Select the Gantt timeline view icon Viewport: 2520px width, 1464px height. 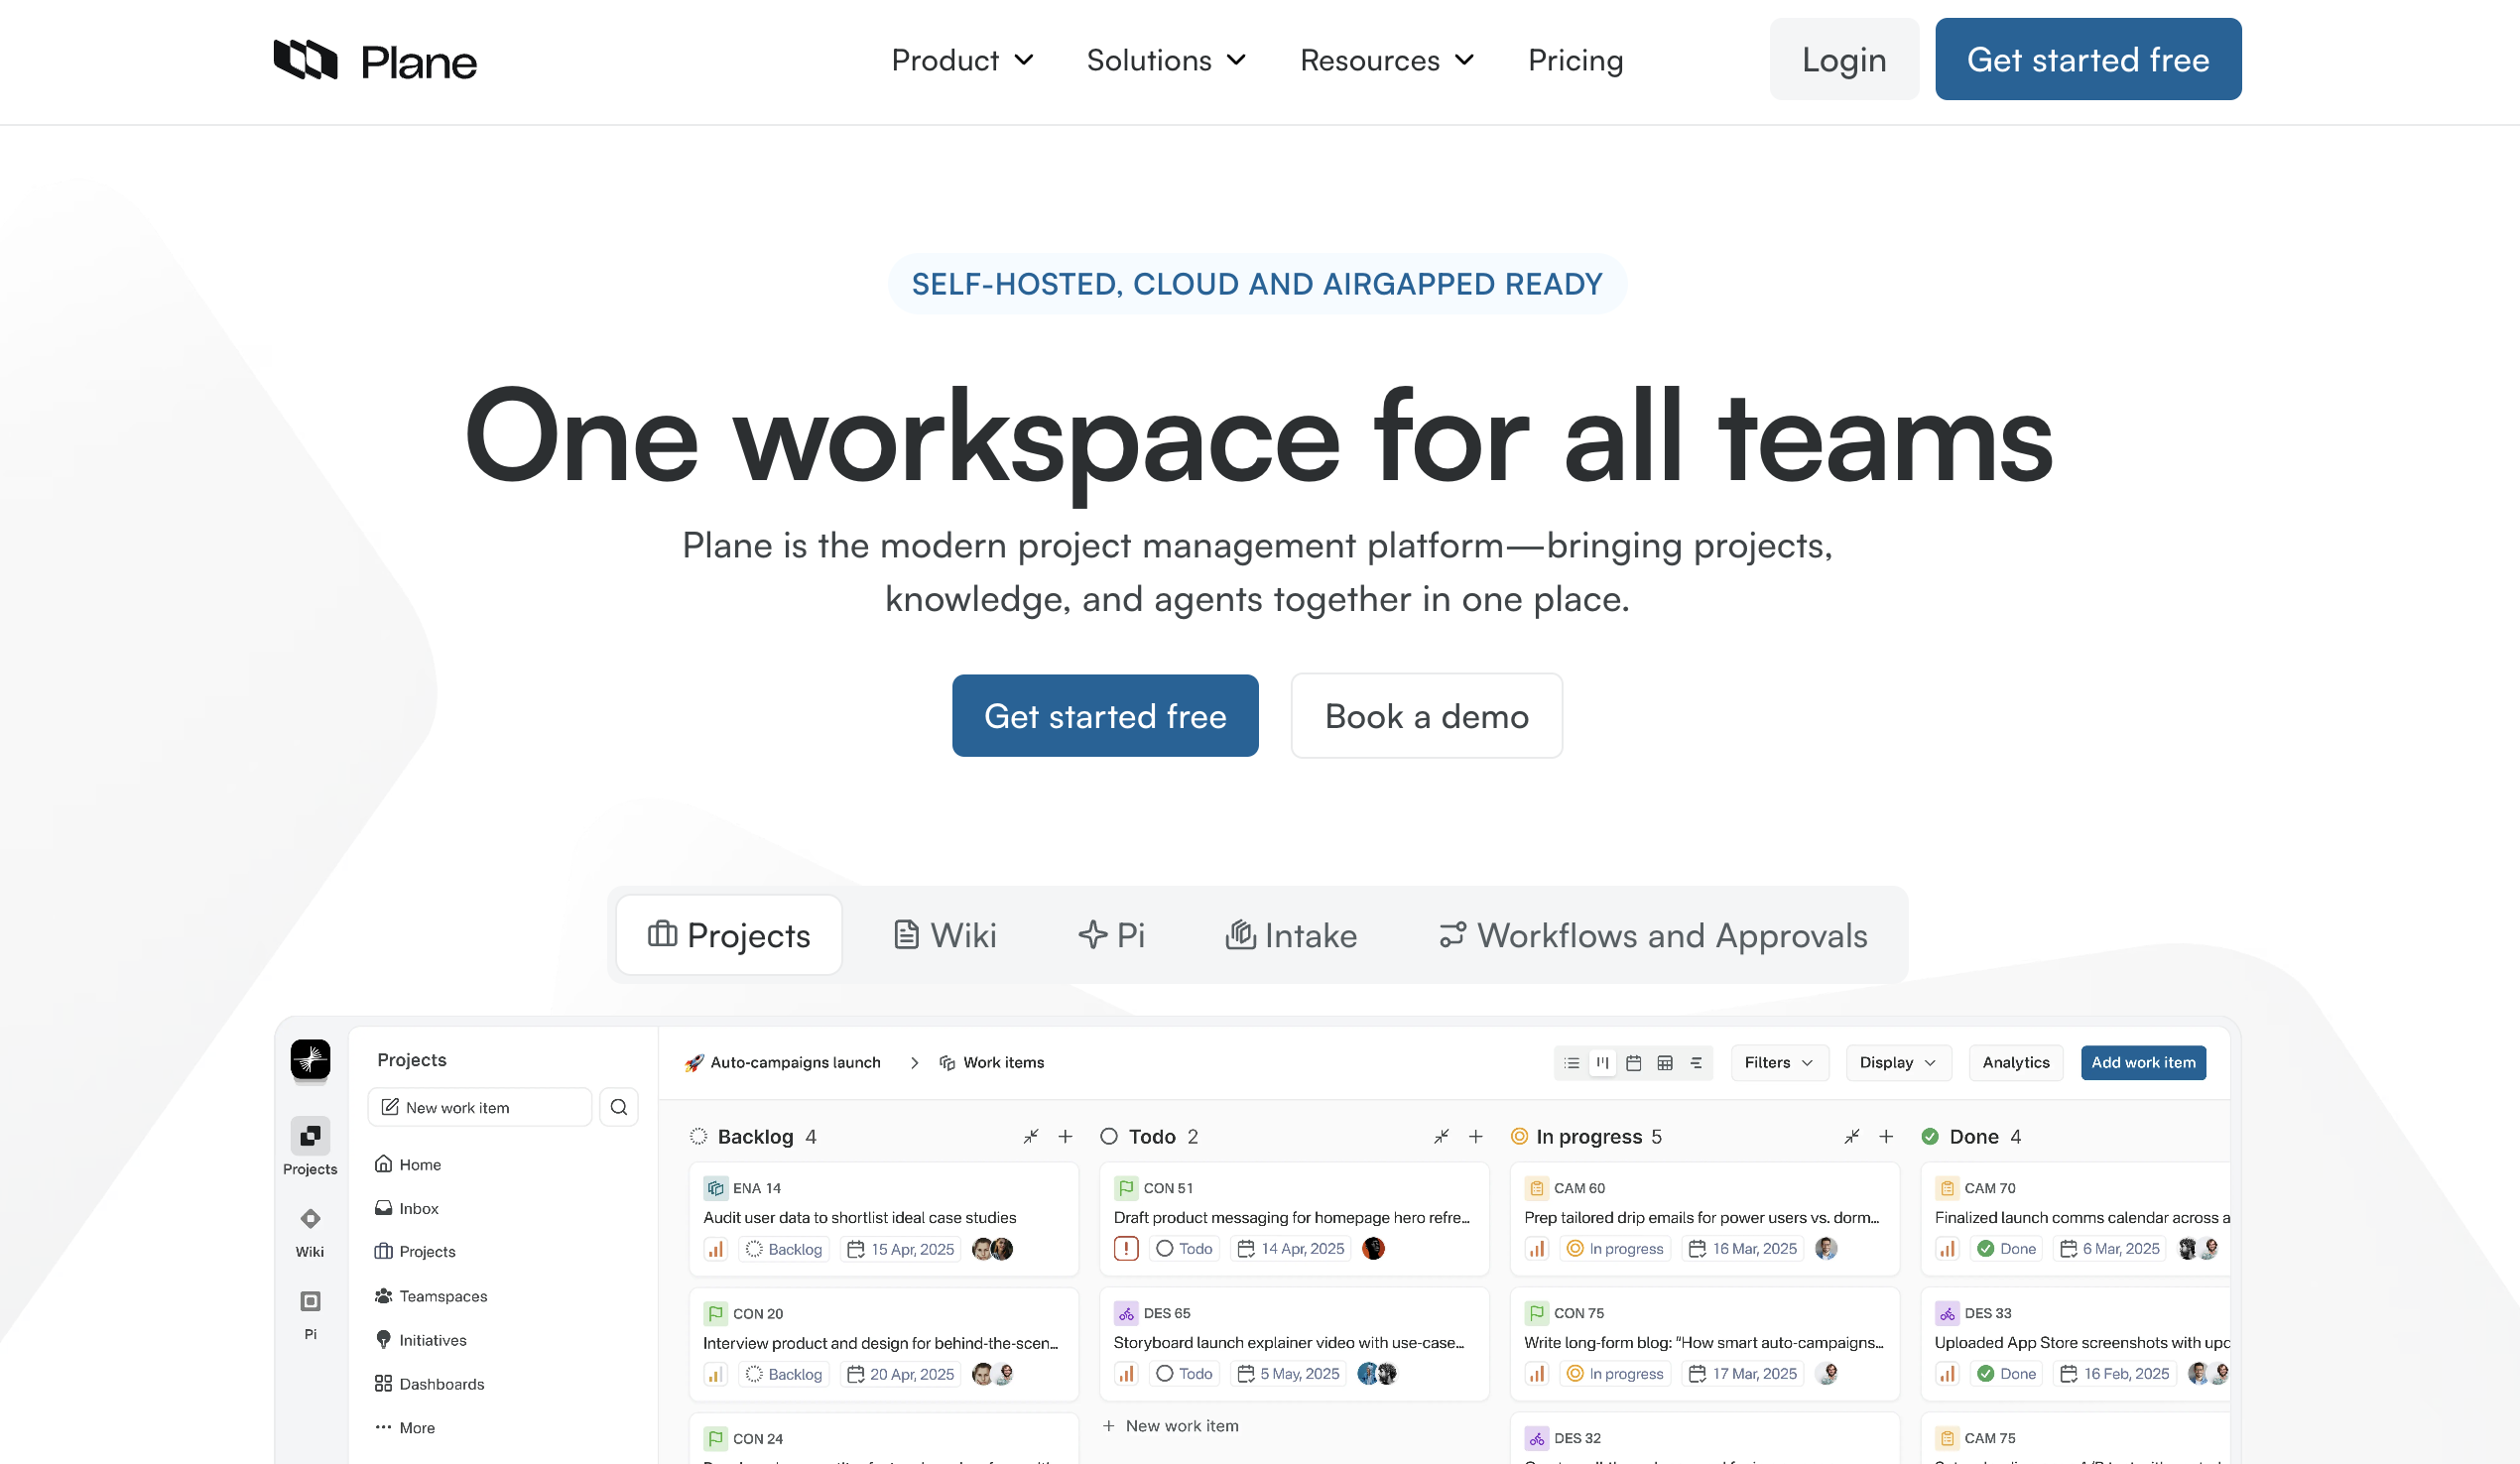point(1697,1063)
